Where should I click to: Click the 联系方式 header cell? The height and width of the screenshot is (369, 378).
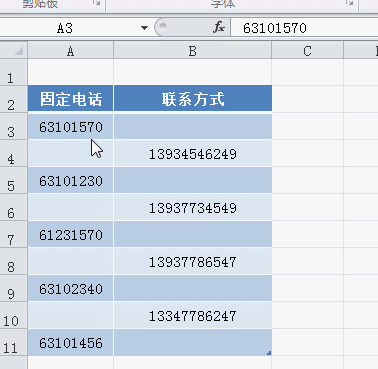coord(193,98)
